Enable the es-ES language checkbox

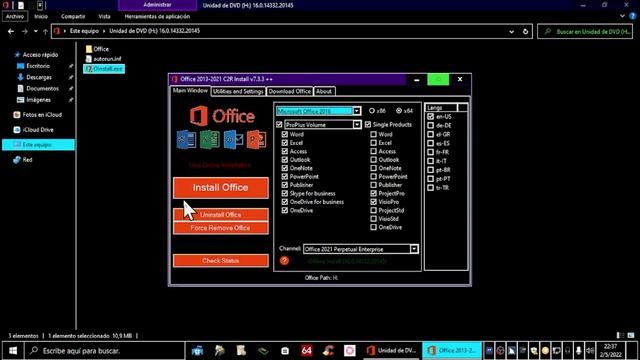(x=430, y=143)
